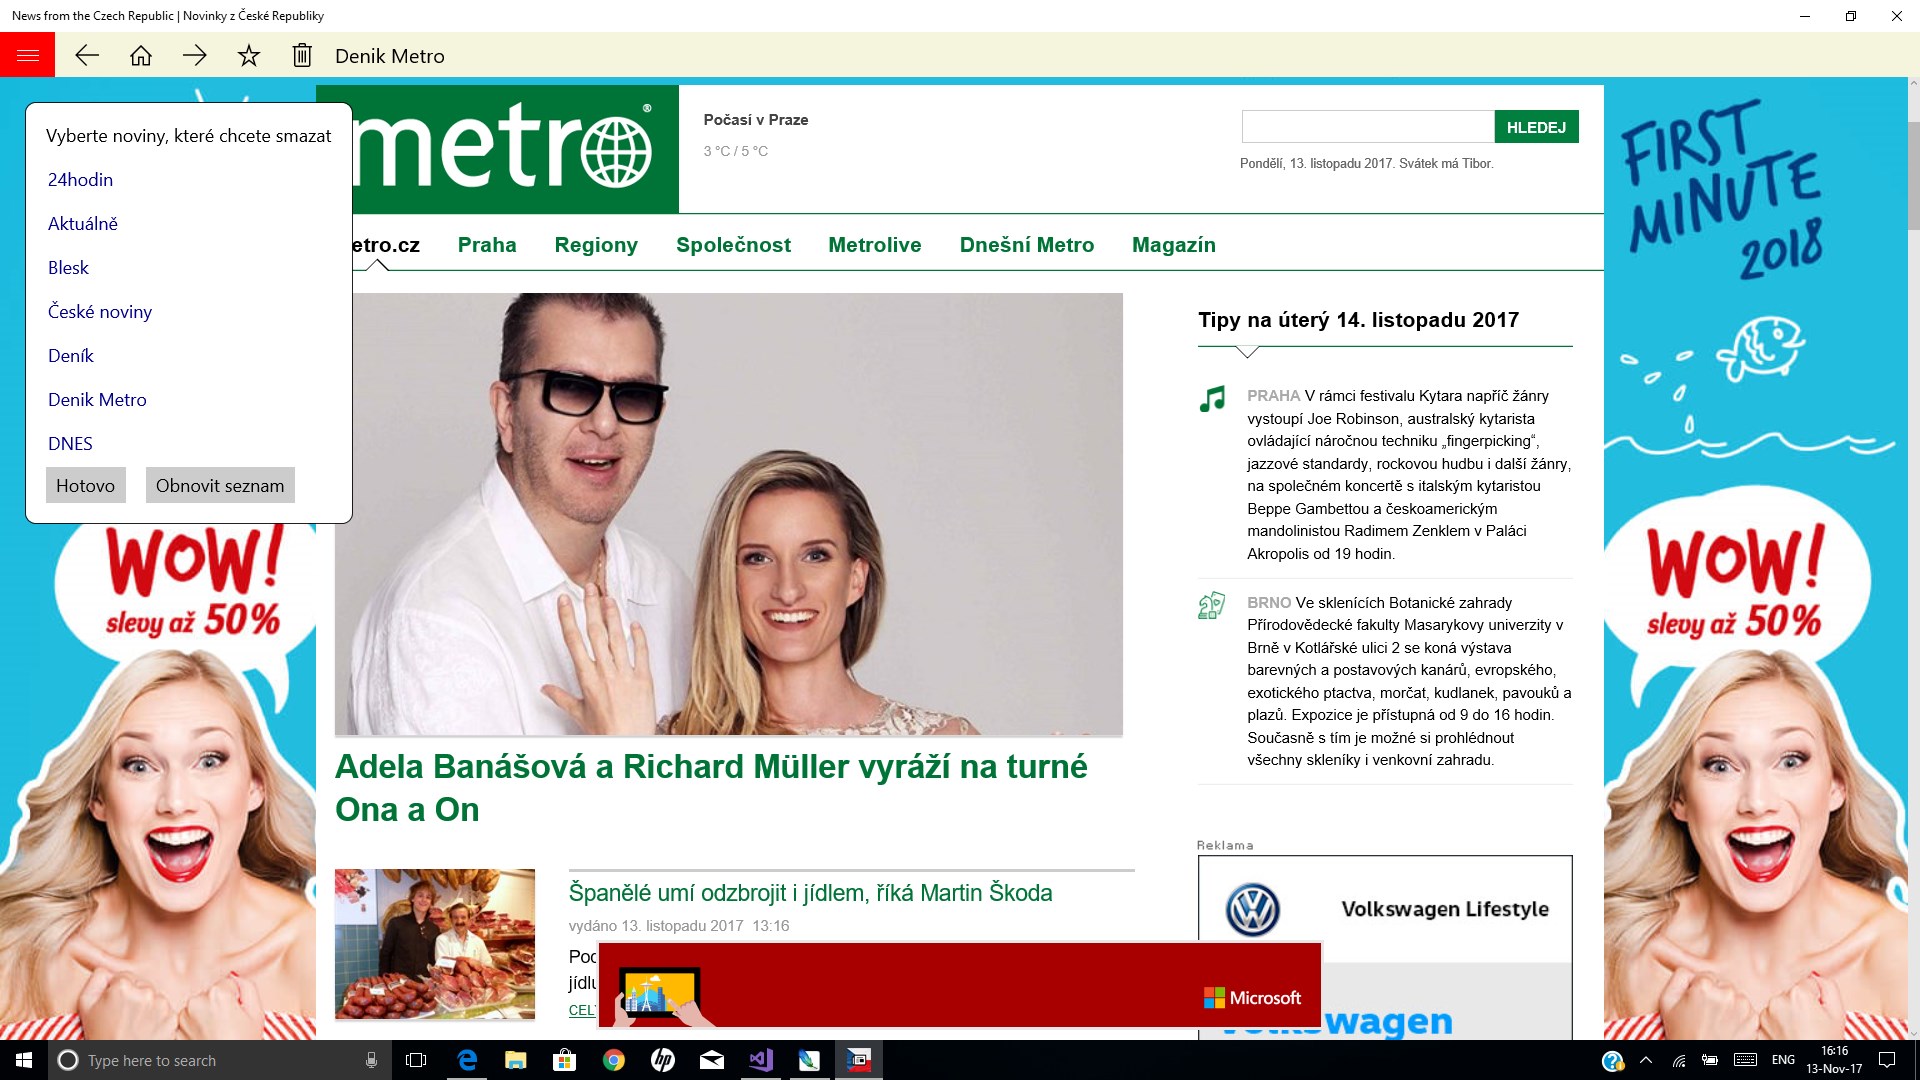1920x1080 pixels.
Task: Choose 24hodin from newspaper list
Action: (80, 180)
